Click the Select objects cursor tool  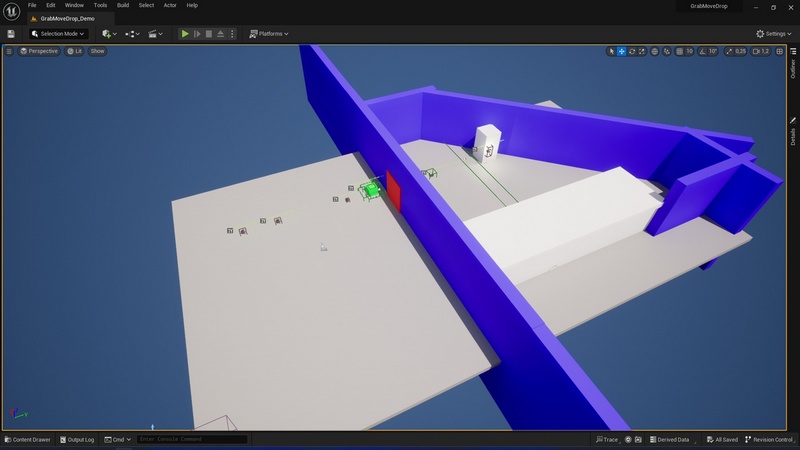coord(612,51)
